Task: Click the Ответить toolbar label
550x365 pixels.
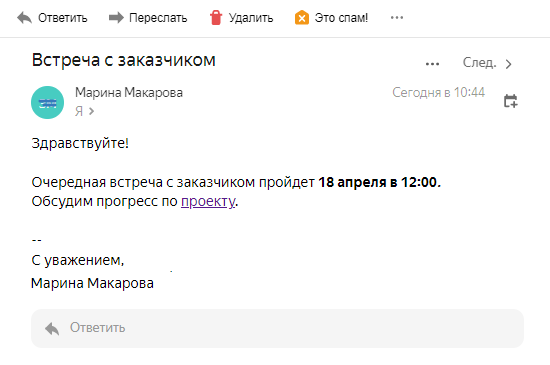Action: 62,18
